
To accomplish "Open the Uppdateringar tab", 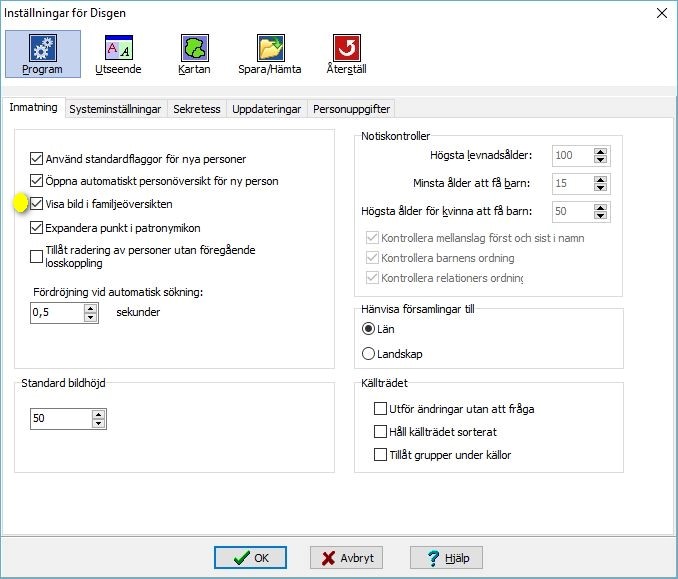I will pos(266,109).
